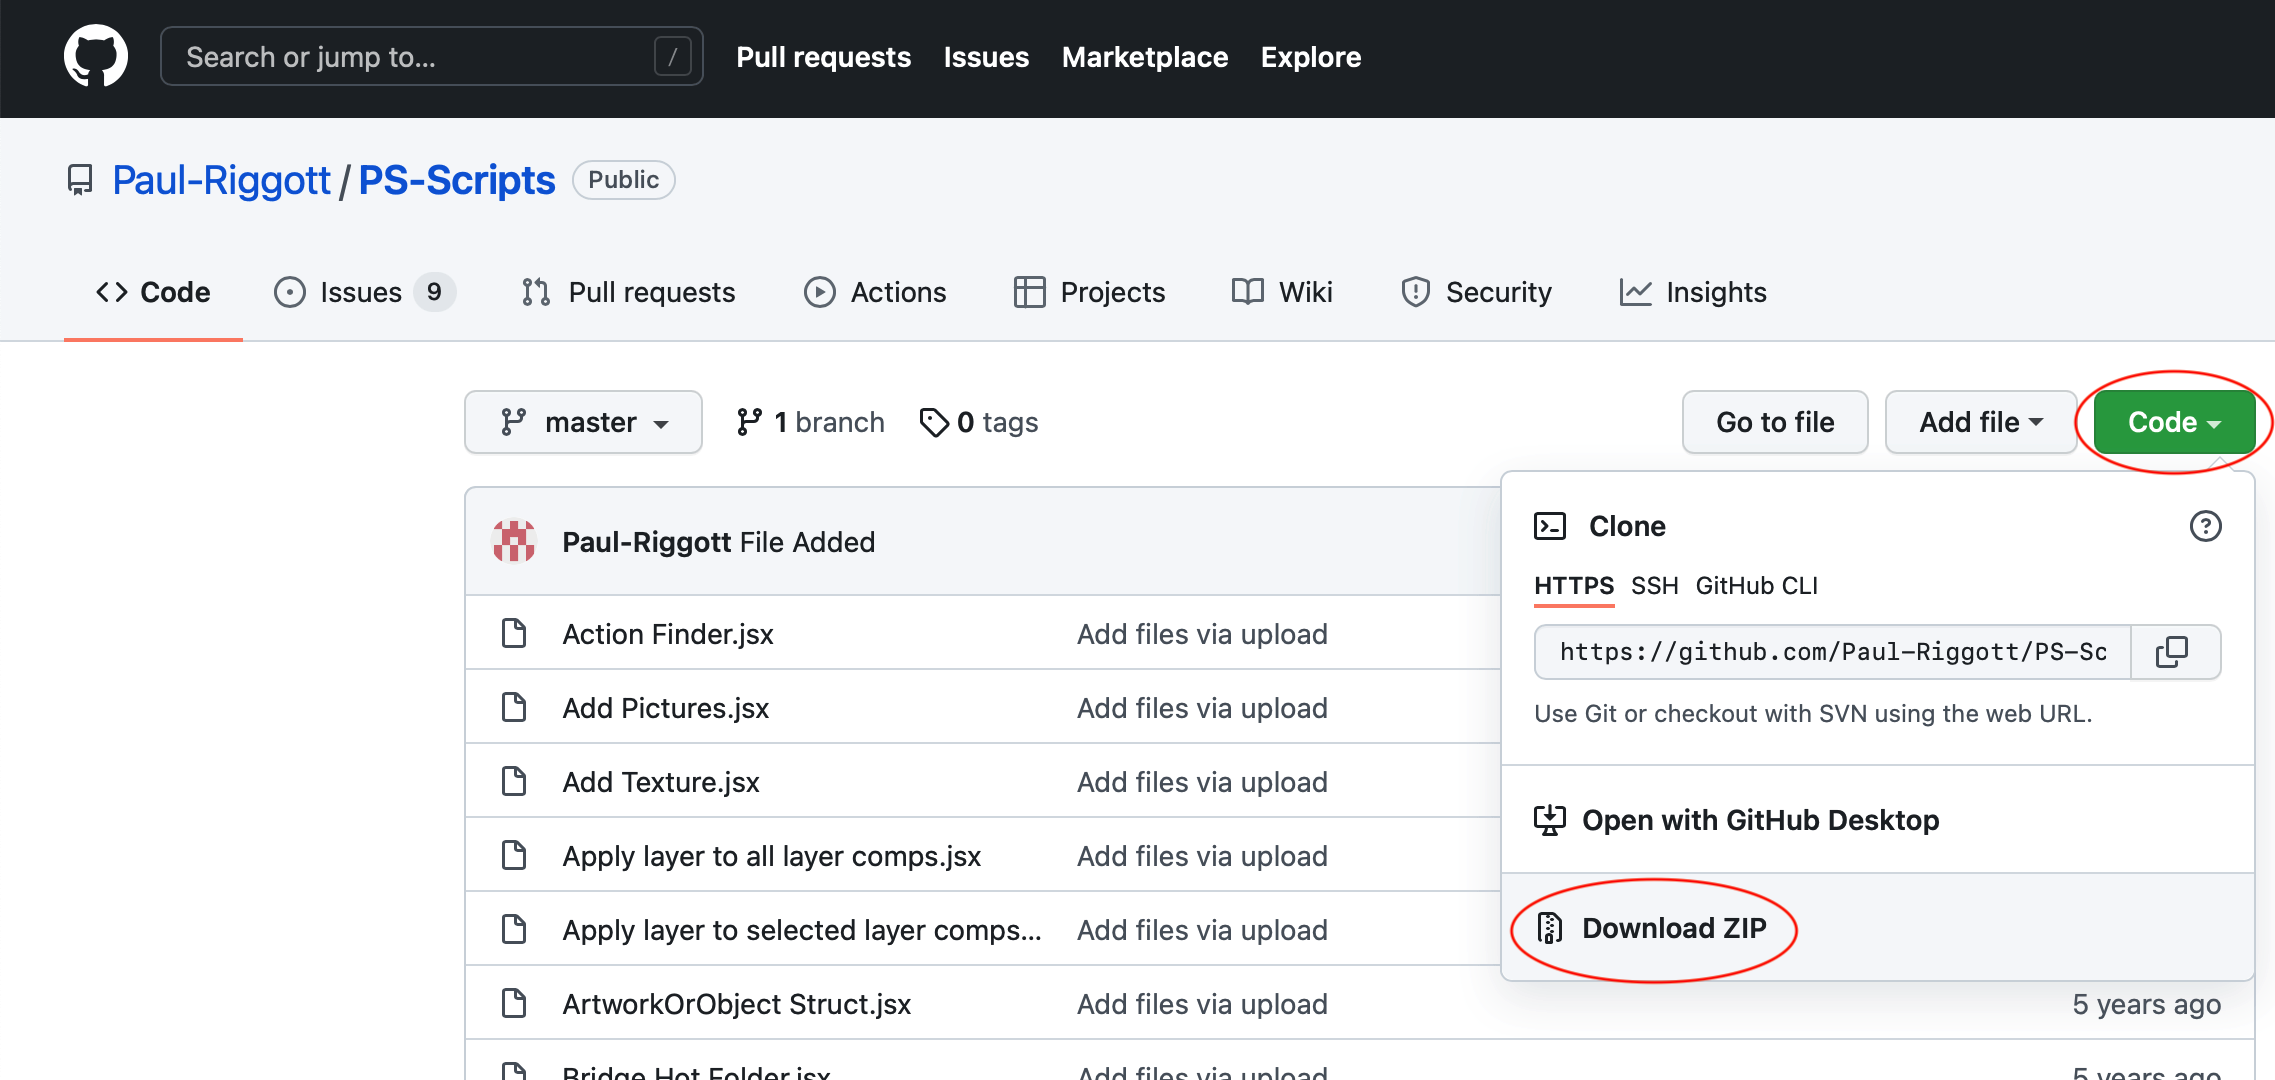Screen dimensions: 2275x1080
Task: Switch to the Insights tab
Action: 1692,292
